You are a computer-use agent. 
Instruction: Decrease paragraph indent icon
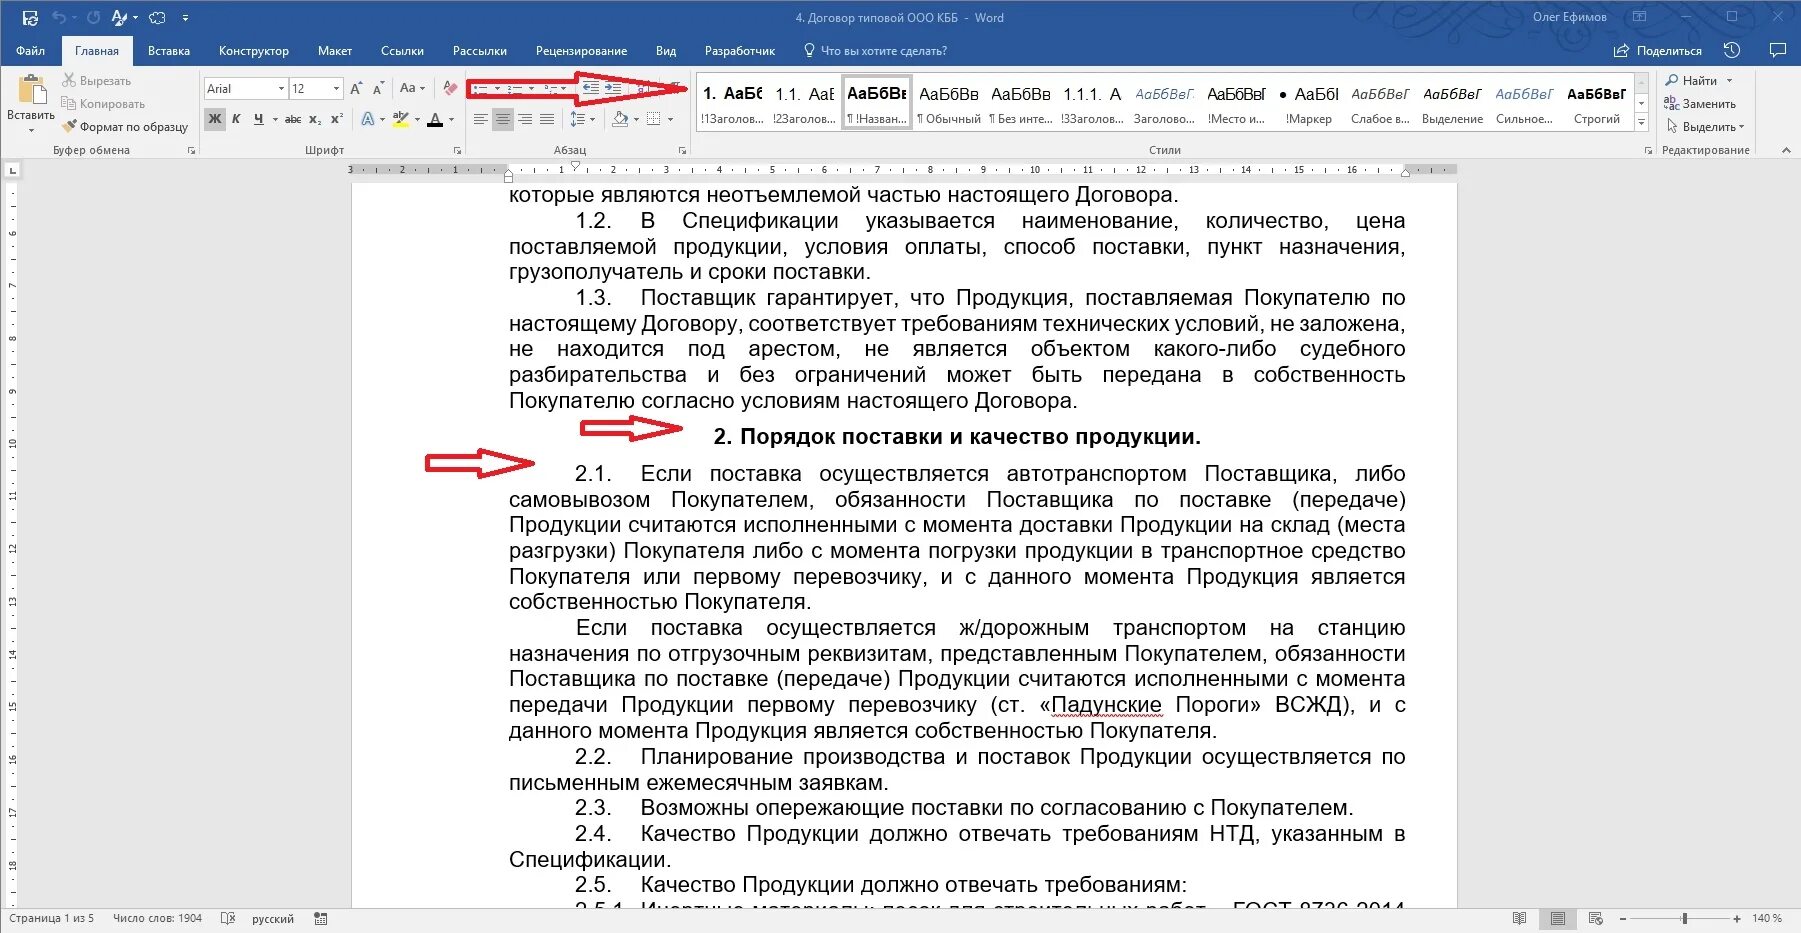591,89
